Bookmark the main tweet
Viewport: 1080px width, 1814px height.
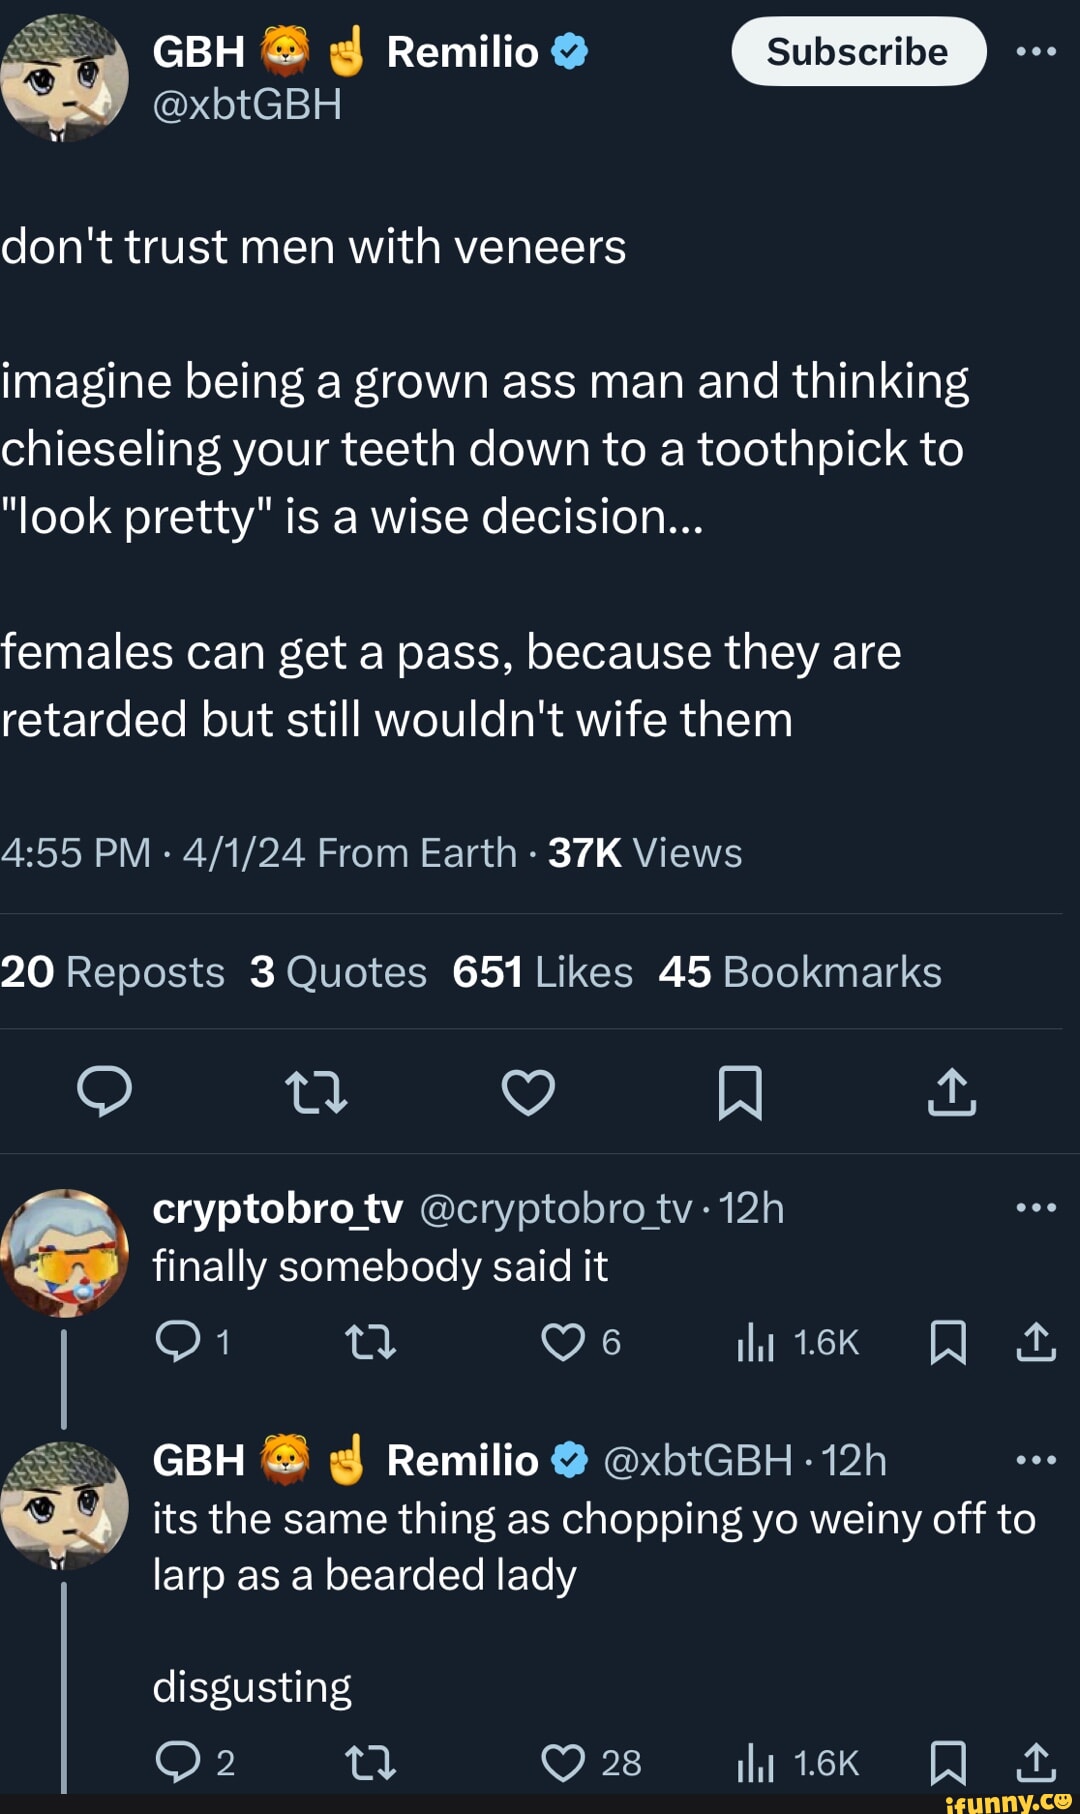tap(740, 1093)
